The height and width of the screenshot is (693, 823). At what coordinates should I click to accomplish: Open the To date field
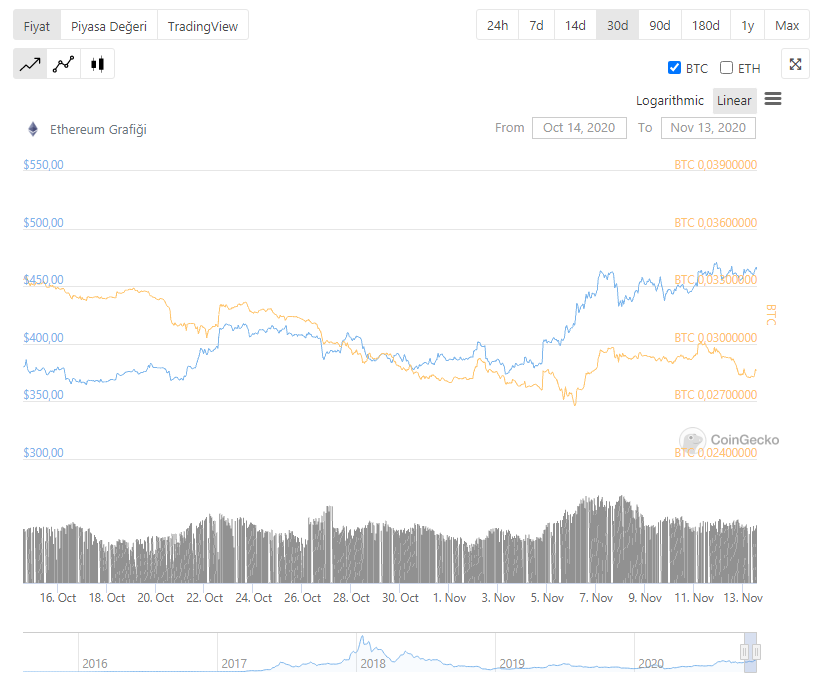click(x=708, y=128)
